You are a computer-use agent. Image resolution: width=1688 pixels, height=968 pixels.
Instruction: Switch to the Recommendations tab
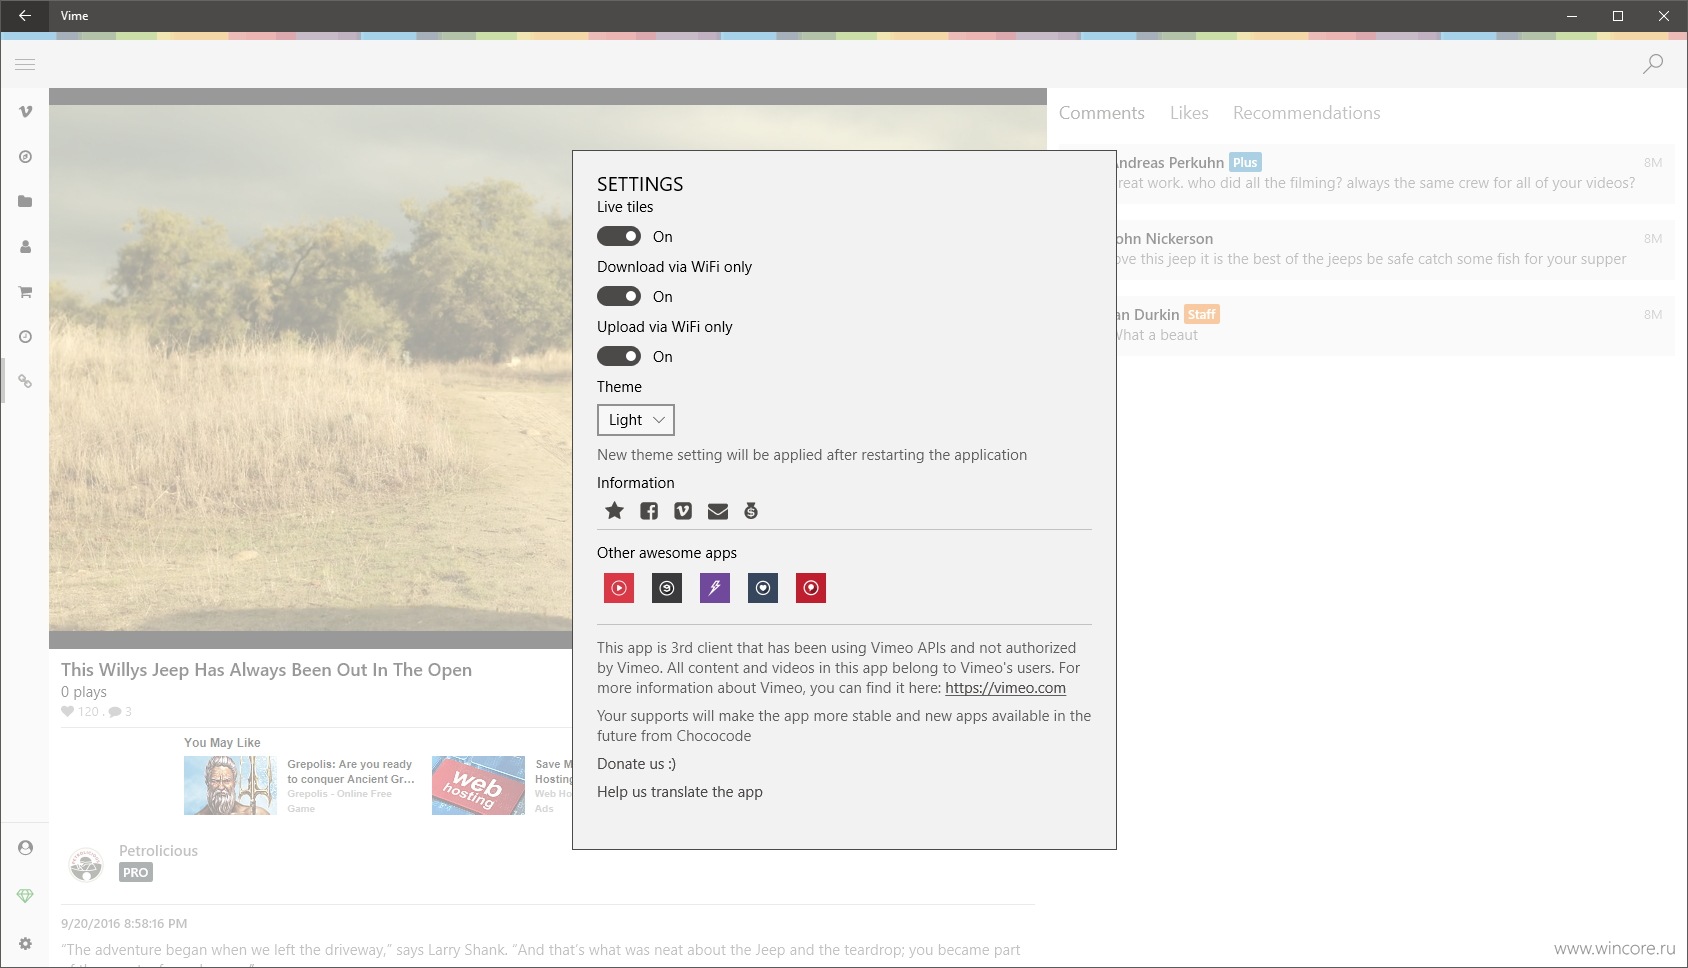[1306, 113]
